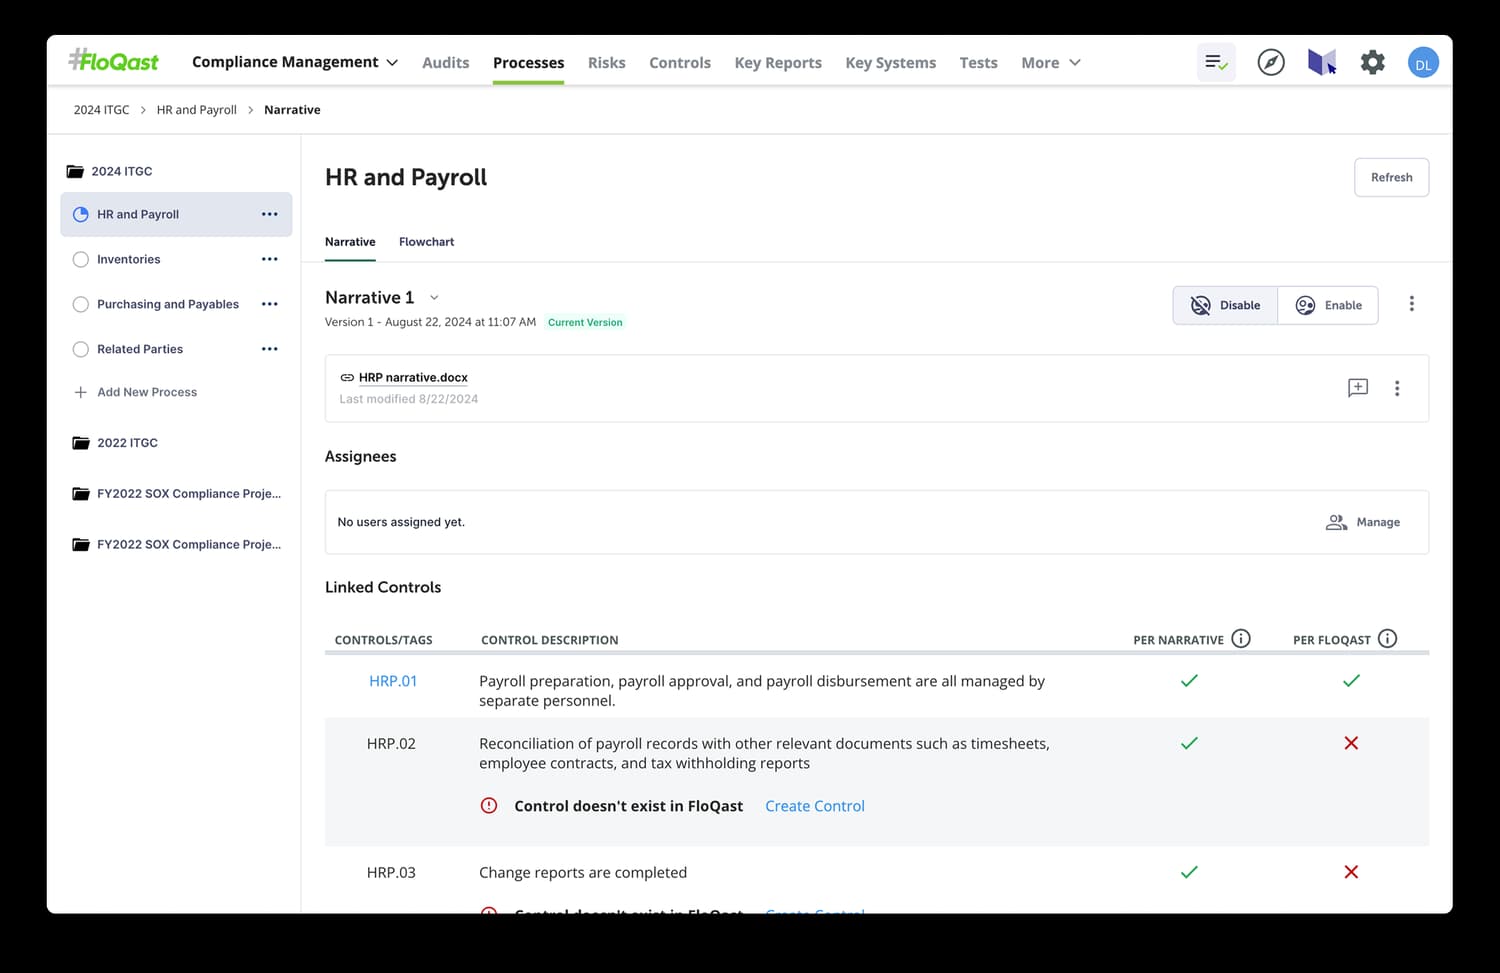Image resolution: width=1500 pixels, height=973 pixels.
Task: Select Purchasing and Payables status circle
Action: 81,304
